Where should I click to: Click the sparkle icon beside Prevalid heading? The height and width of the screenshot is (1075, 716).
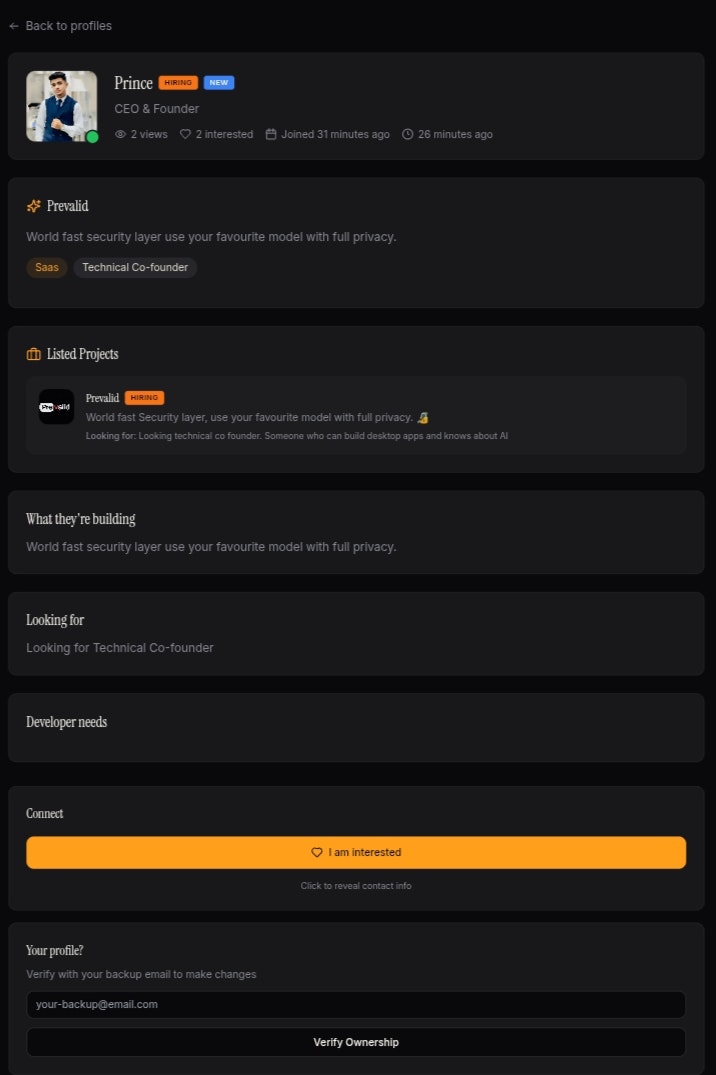tap(33, 205)
